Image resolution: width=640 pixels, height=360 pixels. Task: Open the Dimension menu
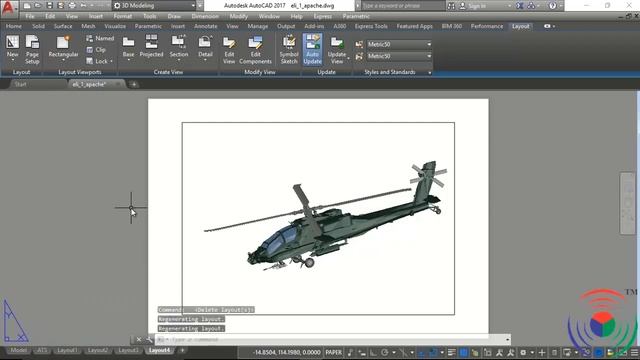205,16
